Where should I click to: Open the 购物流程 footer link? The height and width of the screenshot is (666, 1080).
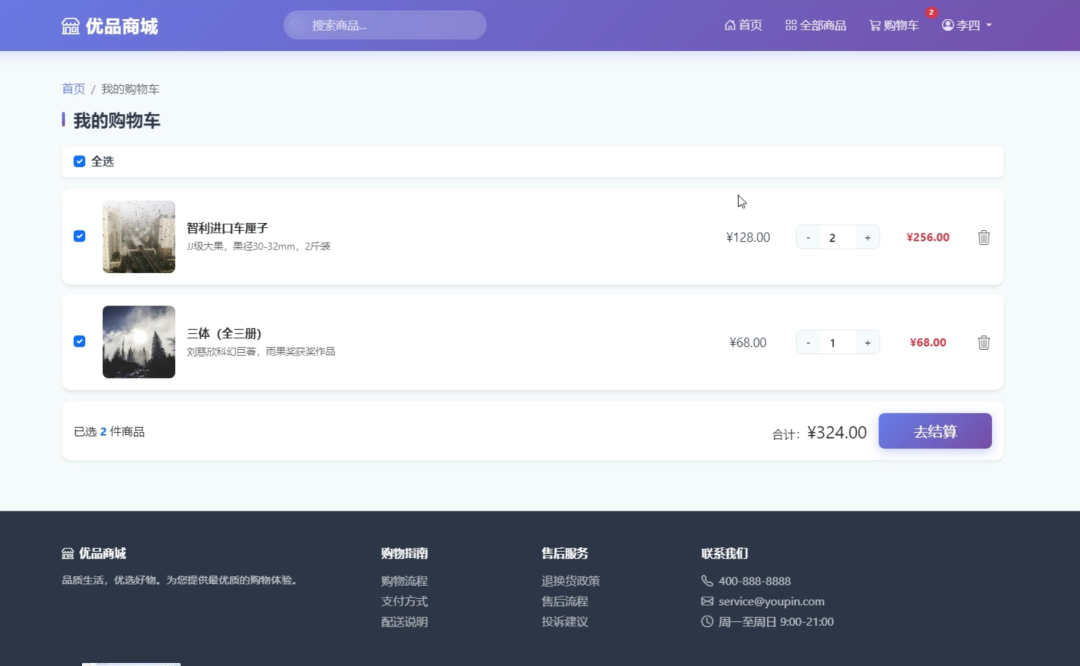point(404,581)
